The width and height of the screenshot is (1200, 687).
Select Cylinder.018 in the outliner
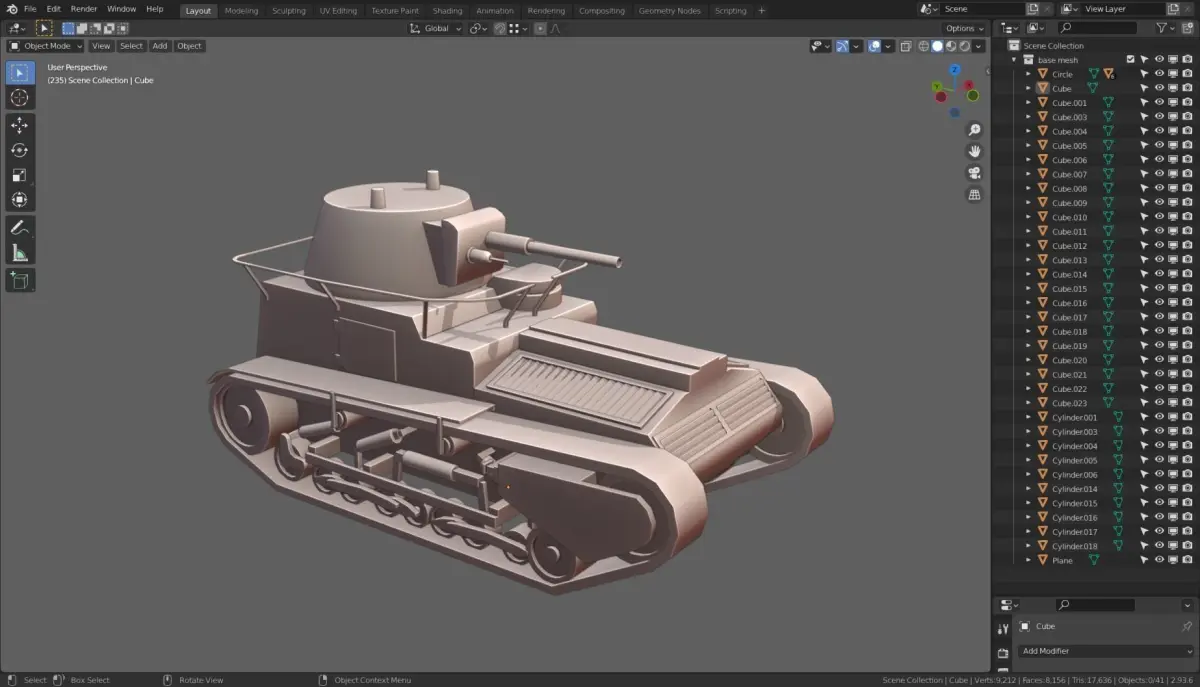pyautogui.click(x=1075, y=546)
